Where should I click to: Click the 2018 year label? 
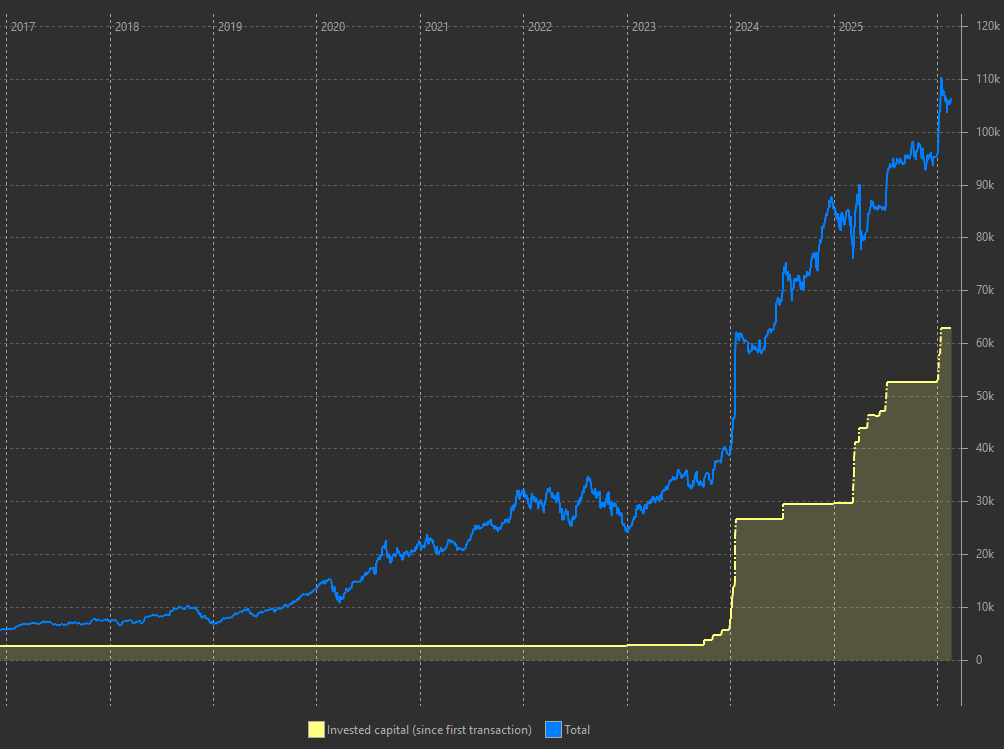coord(127,27)
